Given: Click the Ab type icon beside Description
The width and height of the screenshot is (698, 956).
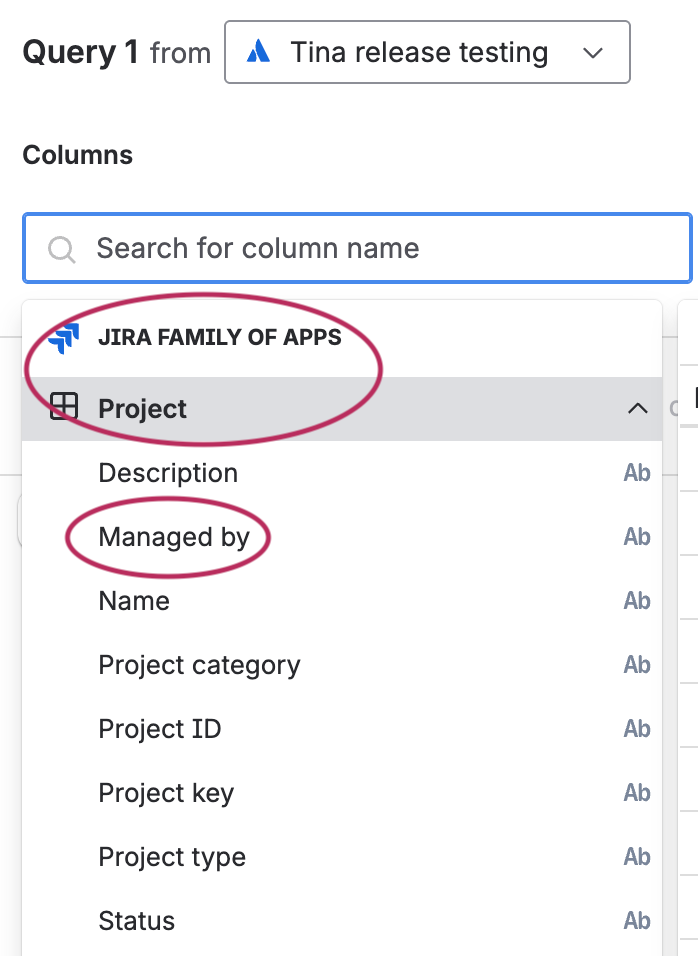Looking at the screenshot, I should (637, 473).
